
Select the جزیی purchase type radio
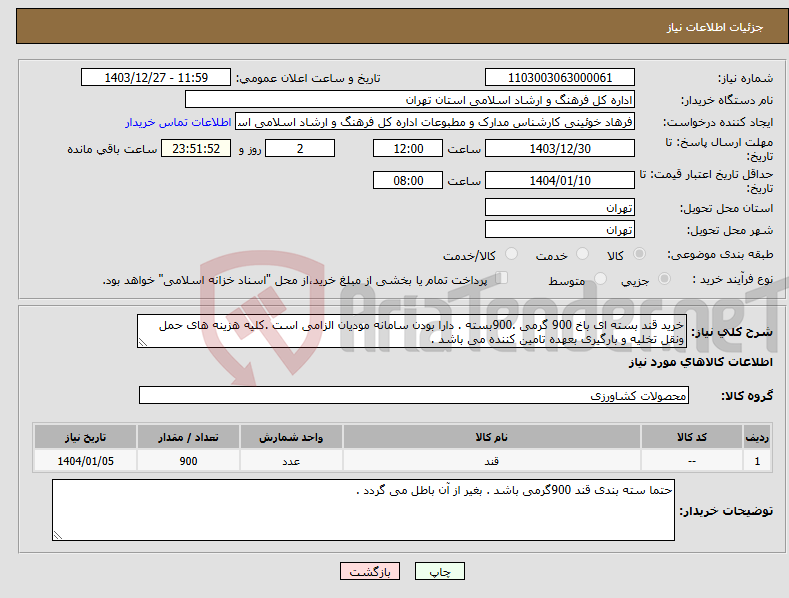664,278
